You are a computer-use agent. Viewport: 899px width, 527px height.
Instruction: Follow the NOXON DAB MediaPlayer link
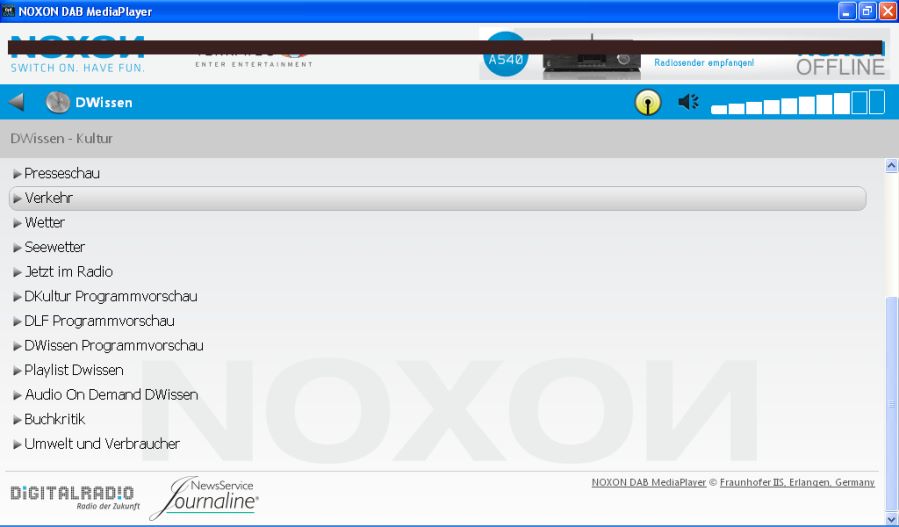(648, 482)
